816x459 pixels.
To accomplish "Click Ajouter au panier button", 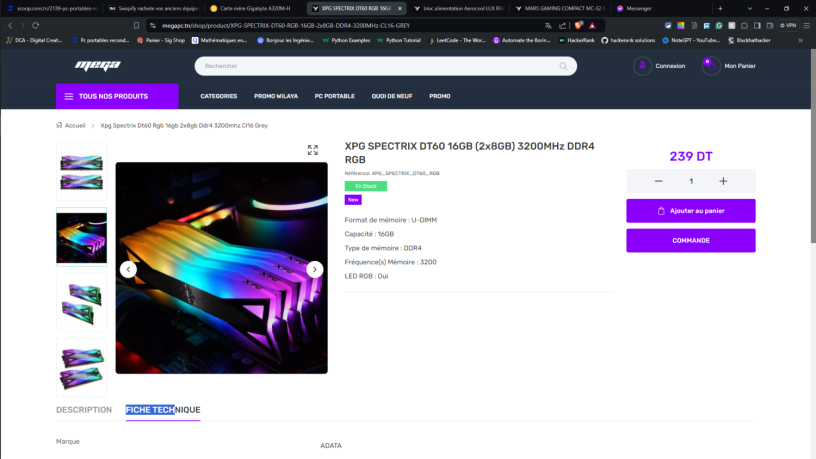I will click(x=691, y=211).
